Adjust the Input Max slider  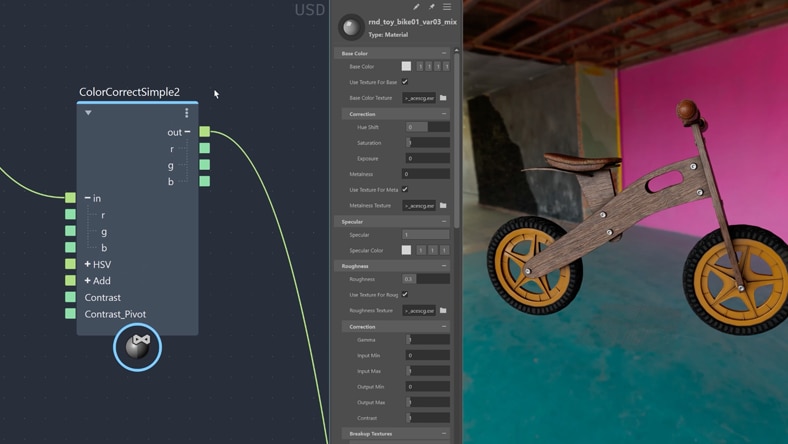pyautogui.click(x=428, y=371)
